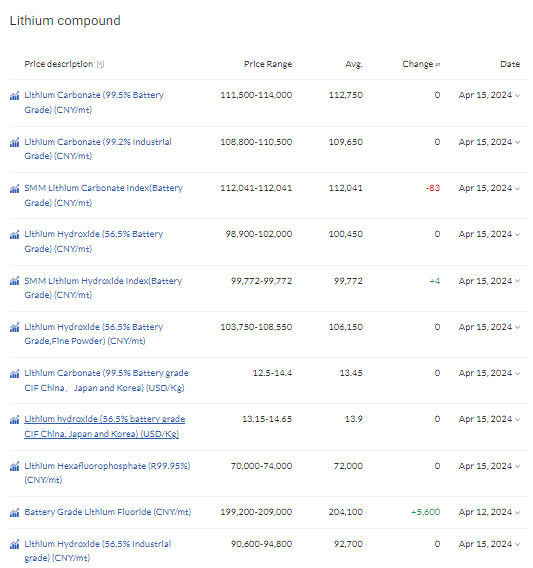Open Lithium hydroxide CIF China, Japan and Korea link
The height and width of the screenshot is (568, 533).
(105, 426)
